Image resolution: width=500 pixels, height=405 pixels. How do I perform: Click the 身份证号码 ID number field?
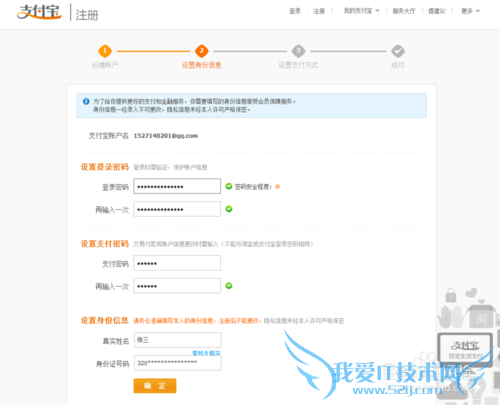178,363
